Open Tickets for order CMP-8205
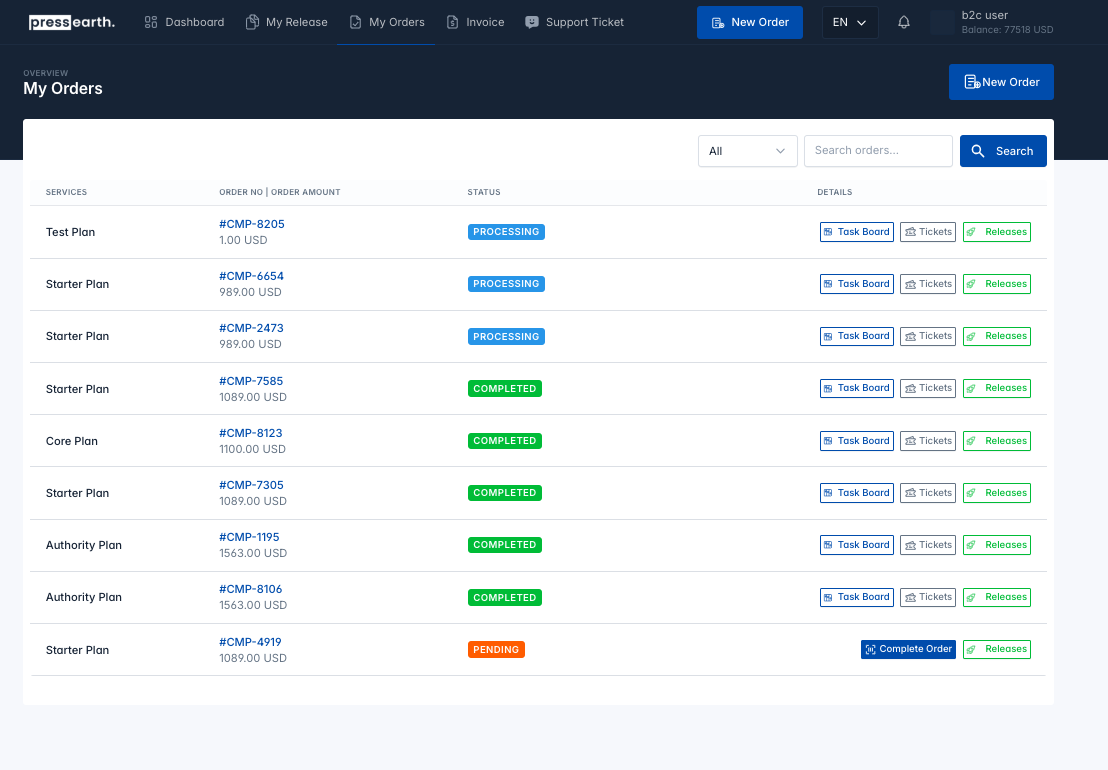The height and width of the screenshot is (770, 1108). coord(928,232)
